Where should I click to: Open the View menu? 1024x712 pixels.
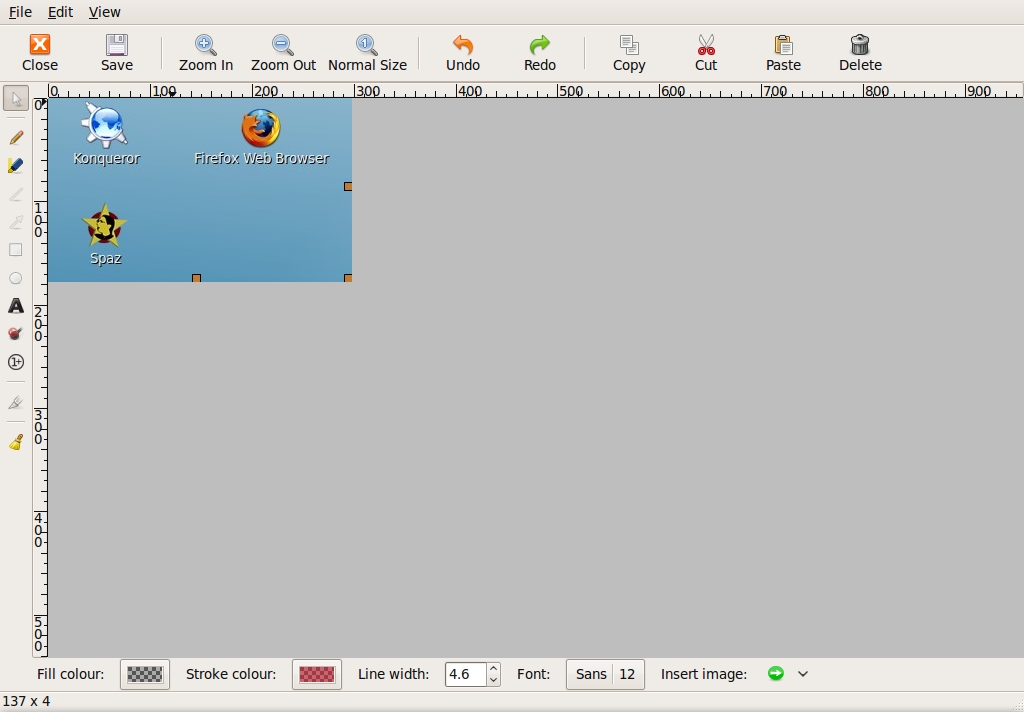(104, 12)
